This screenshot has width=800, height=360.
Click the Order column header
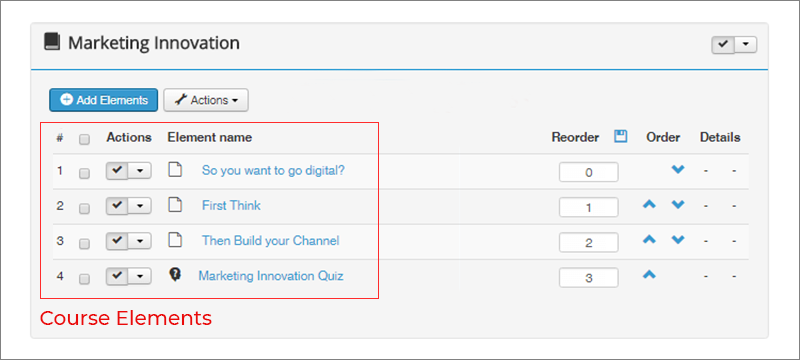(663, 138)
